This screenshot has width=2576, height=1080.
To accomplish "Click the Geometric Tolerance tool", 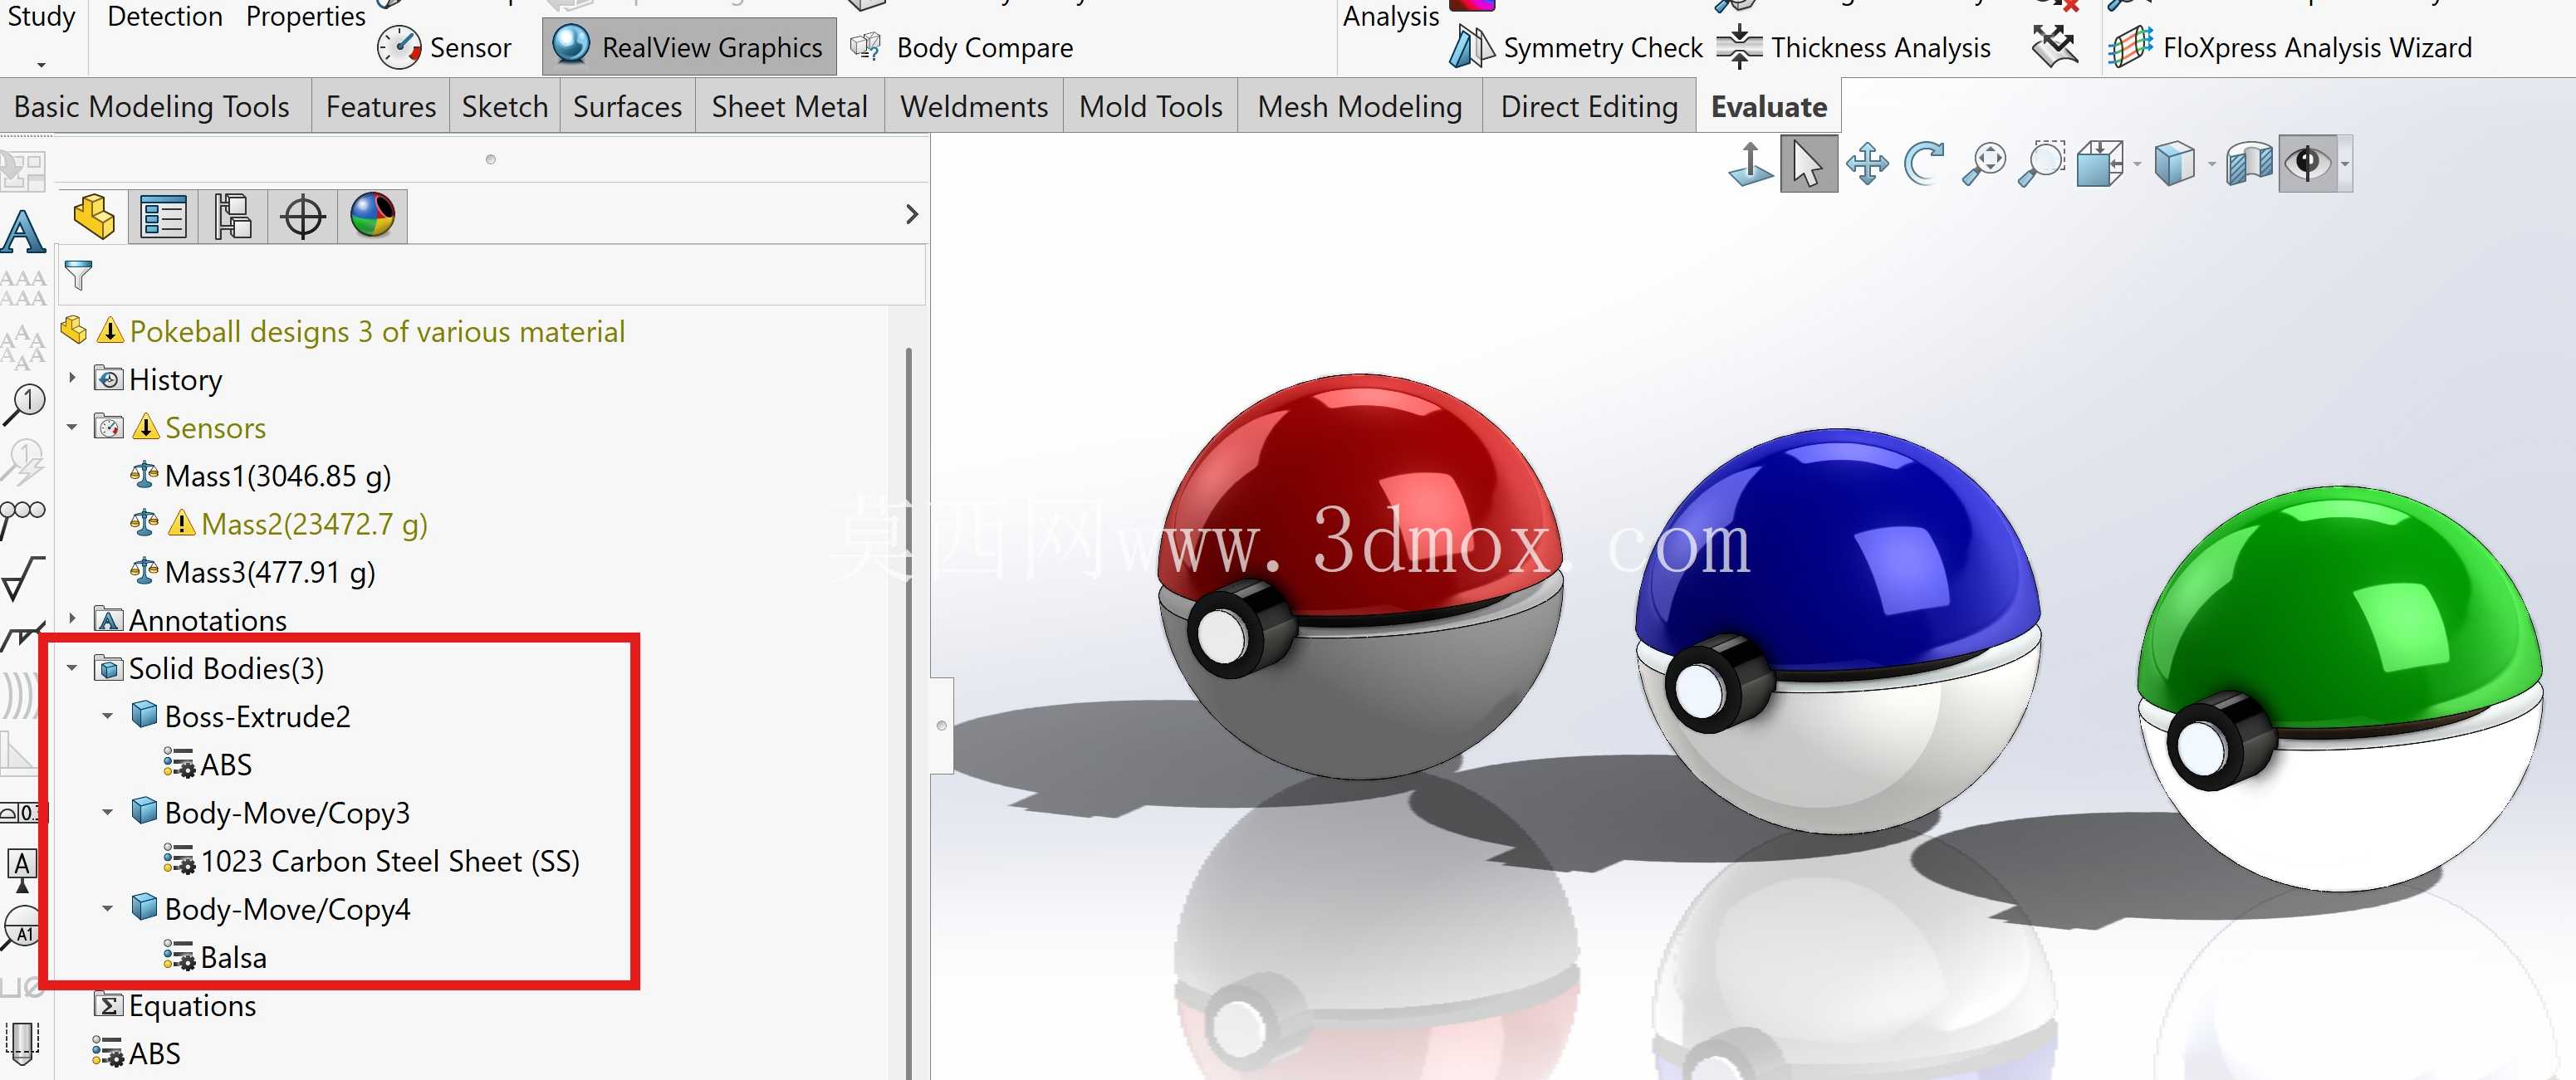I will point(20,812).
